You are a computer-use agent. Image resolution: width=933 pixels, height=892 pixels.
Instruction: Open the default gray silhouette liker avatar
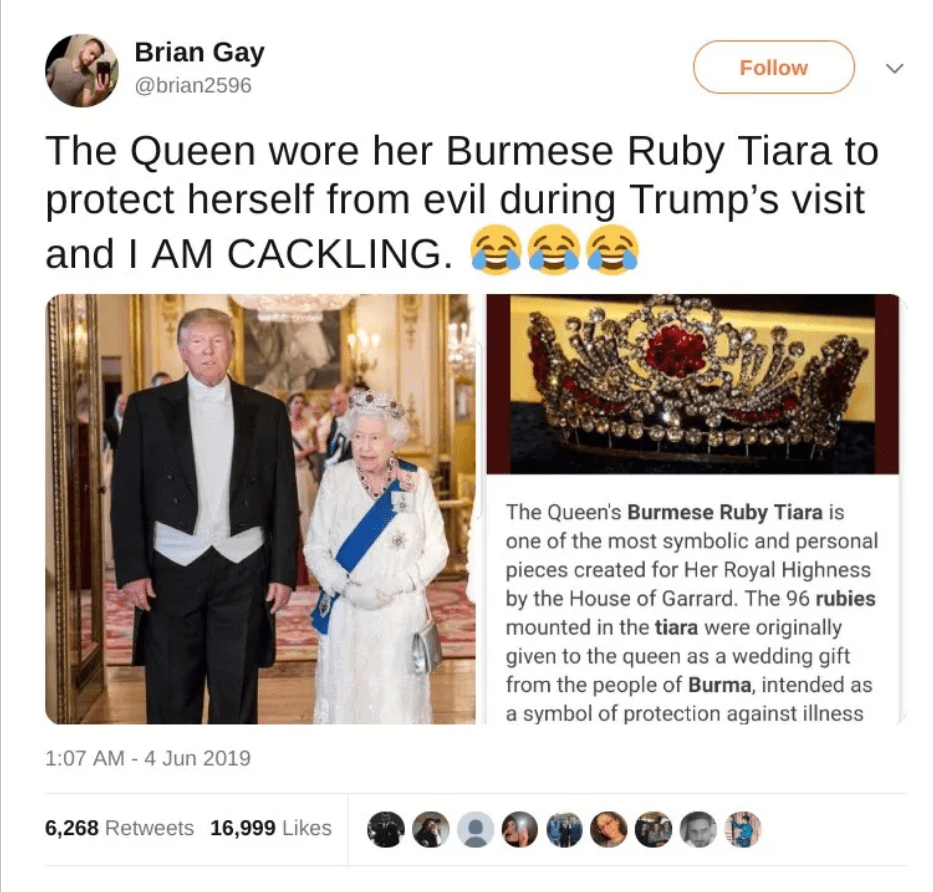[x=475, y=829]
